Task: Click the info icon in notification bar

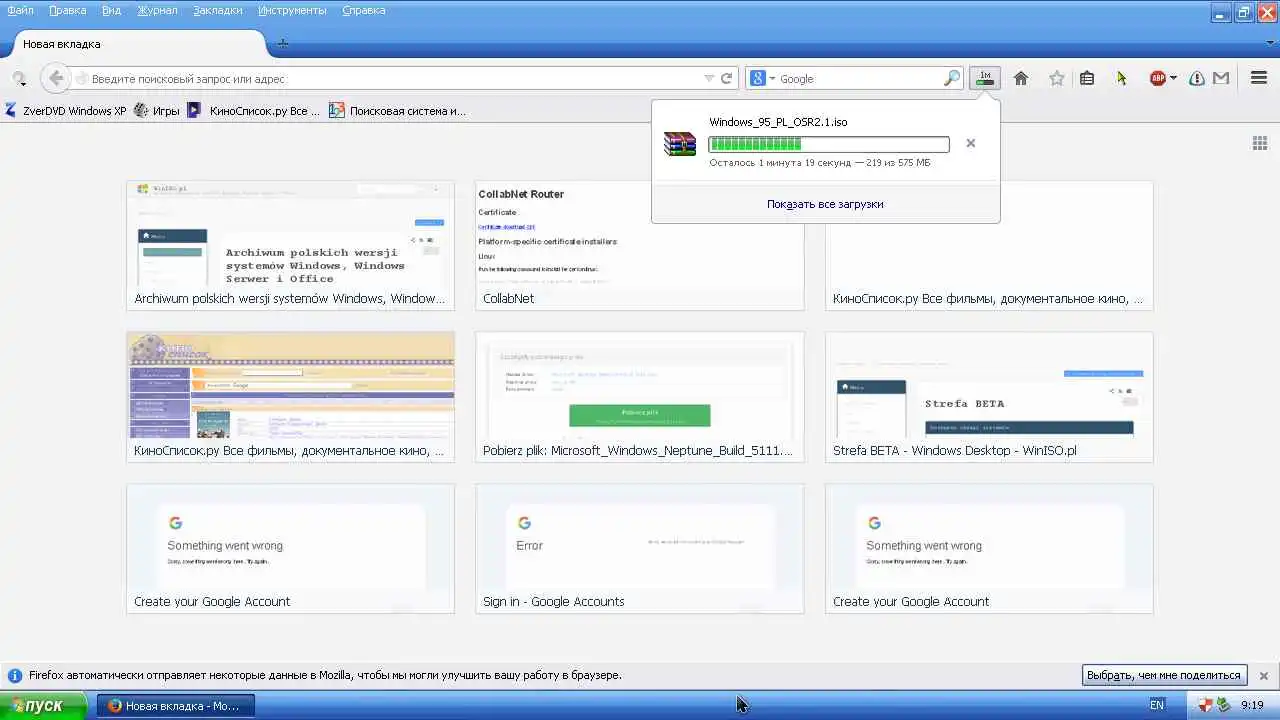Action: (x=14, y=675)
